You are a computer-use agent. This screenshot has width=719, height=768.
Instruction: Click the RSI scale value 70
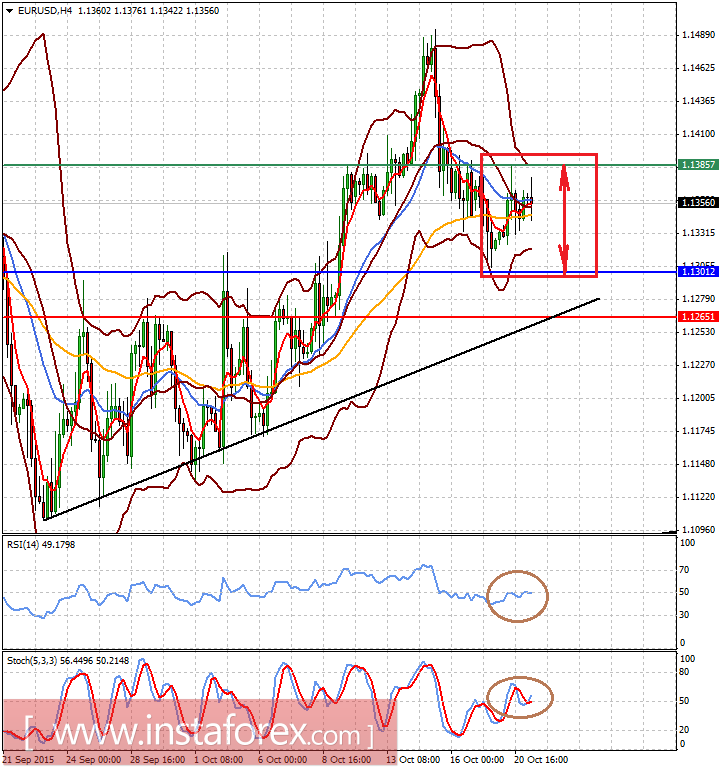(684, 570)
